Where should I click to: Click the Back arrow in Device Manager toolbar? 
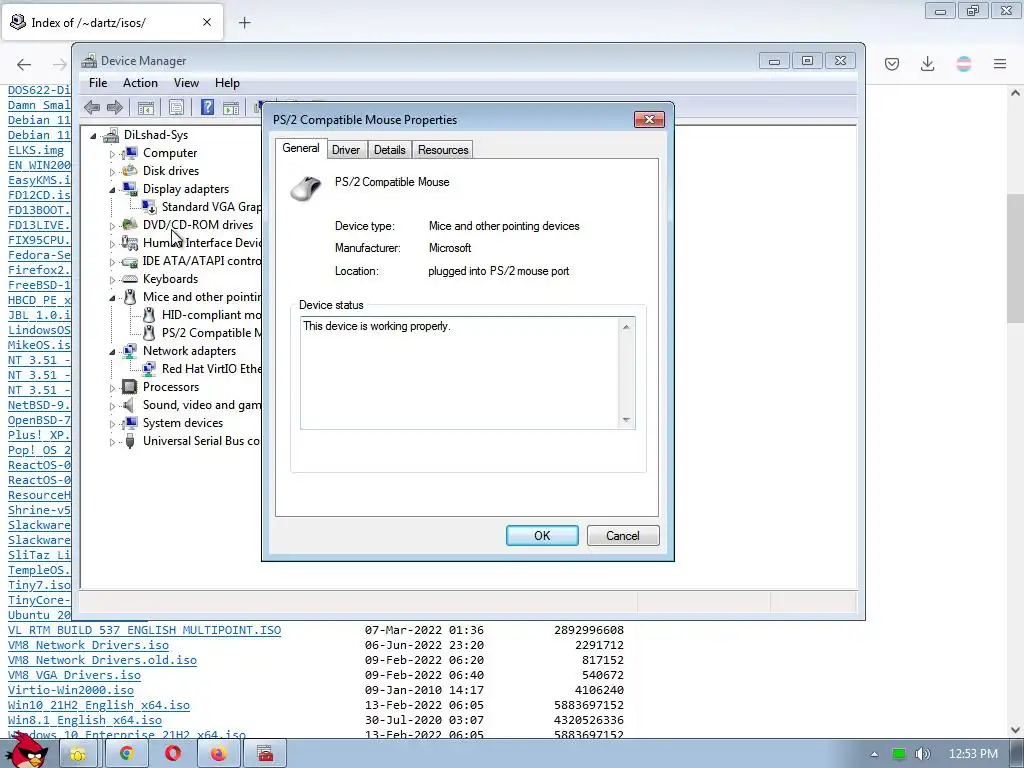92,107
